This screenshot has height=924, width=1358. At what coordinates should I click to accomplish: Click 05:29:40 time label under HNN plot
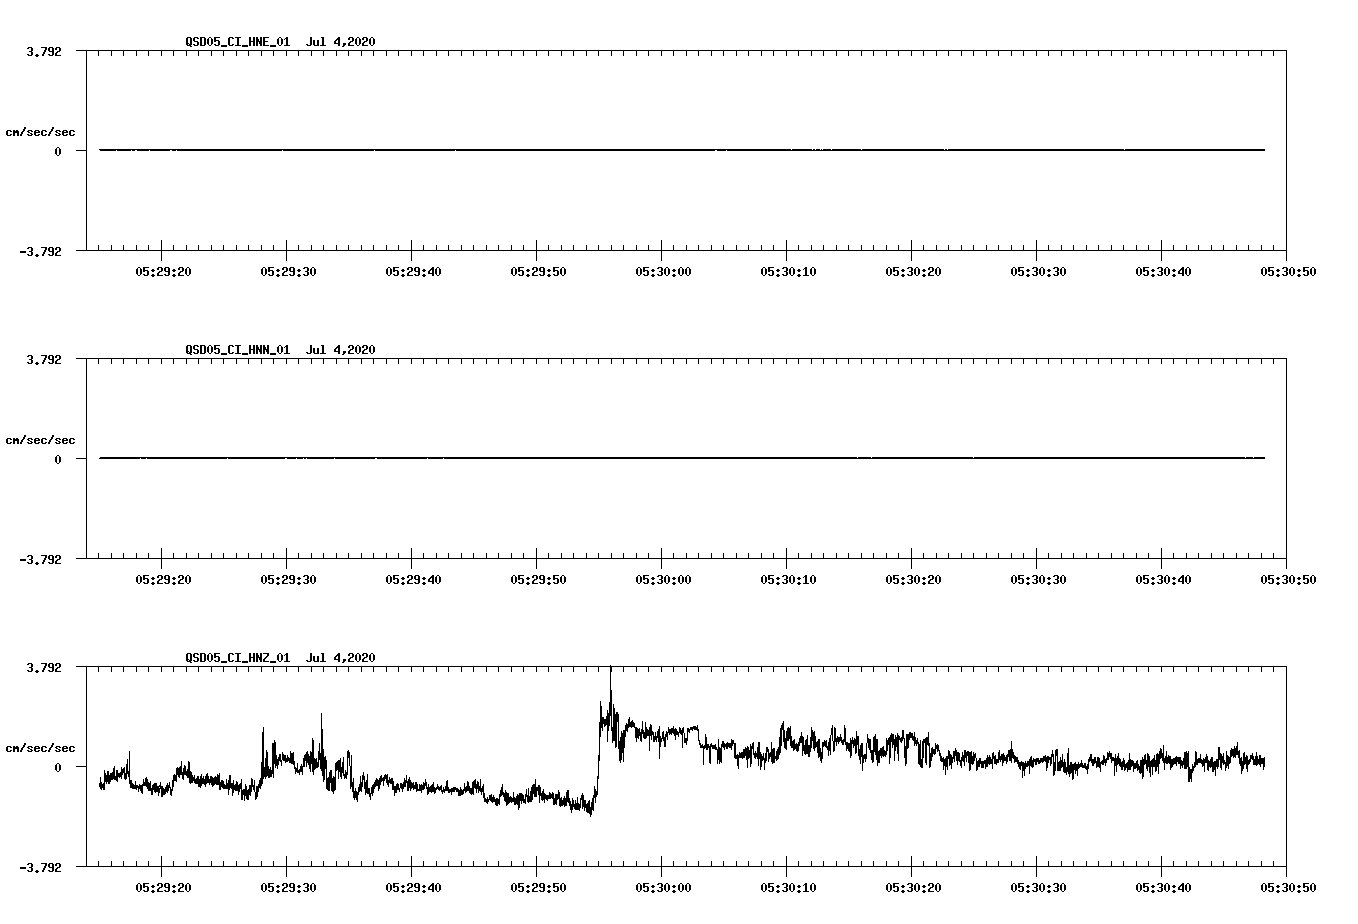[x=414, y=579]
